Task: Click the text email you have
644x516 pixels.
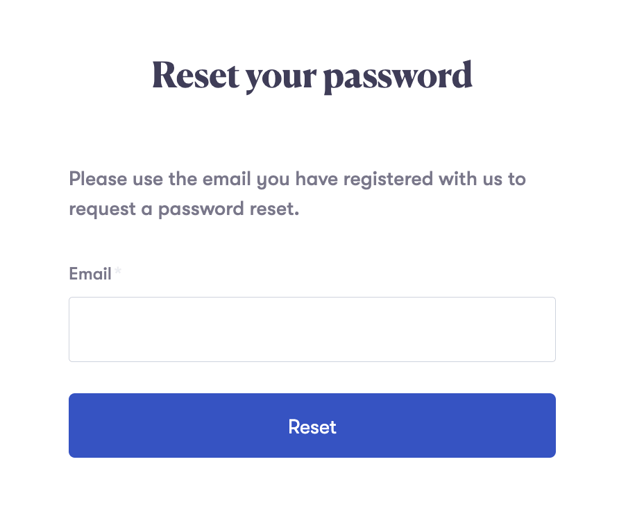Action: [x=270, y=180]
